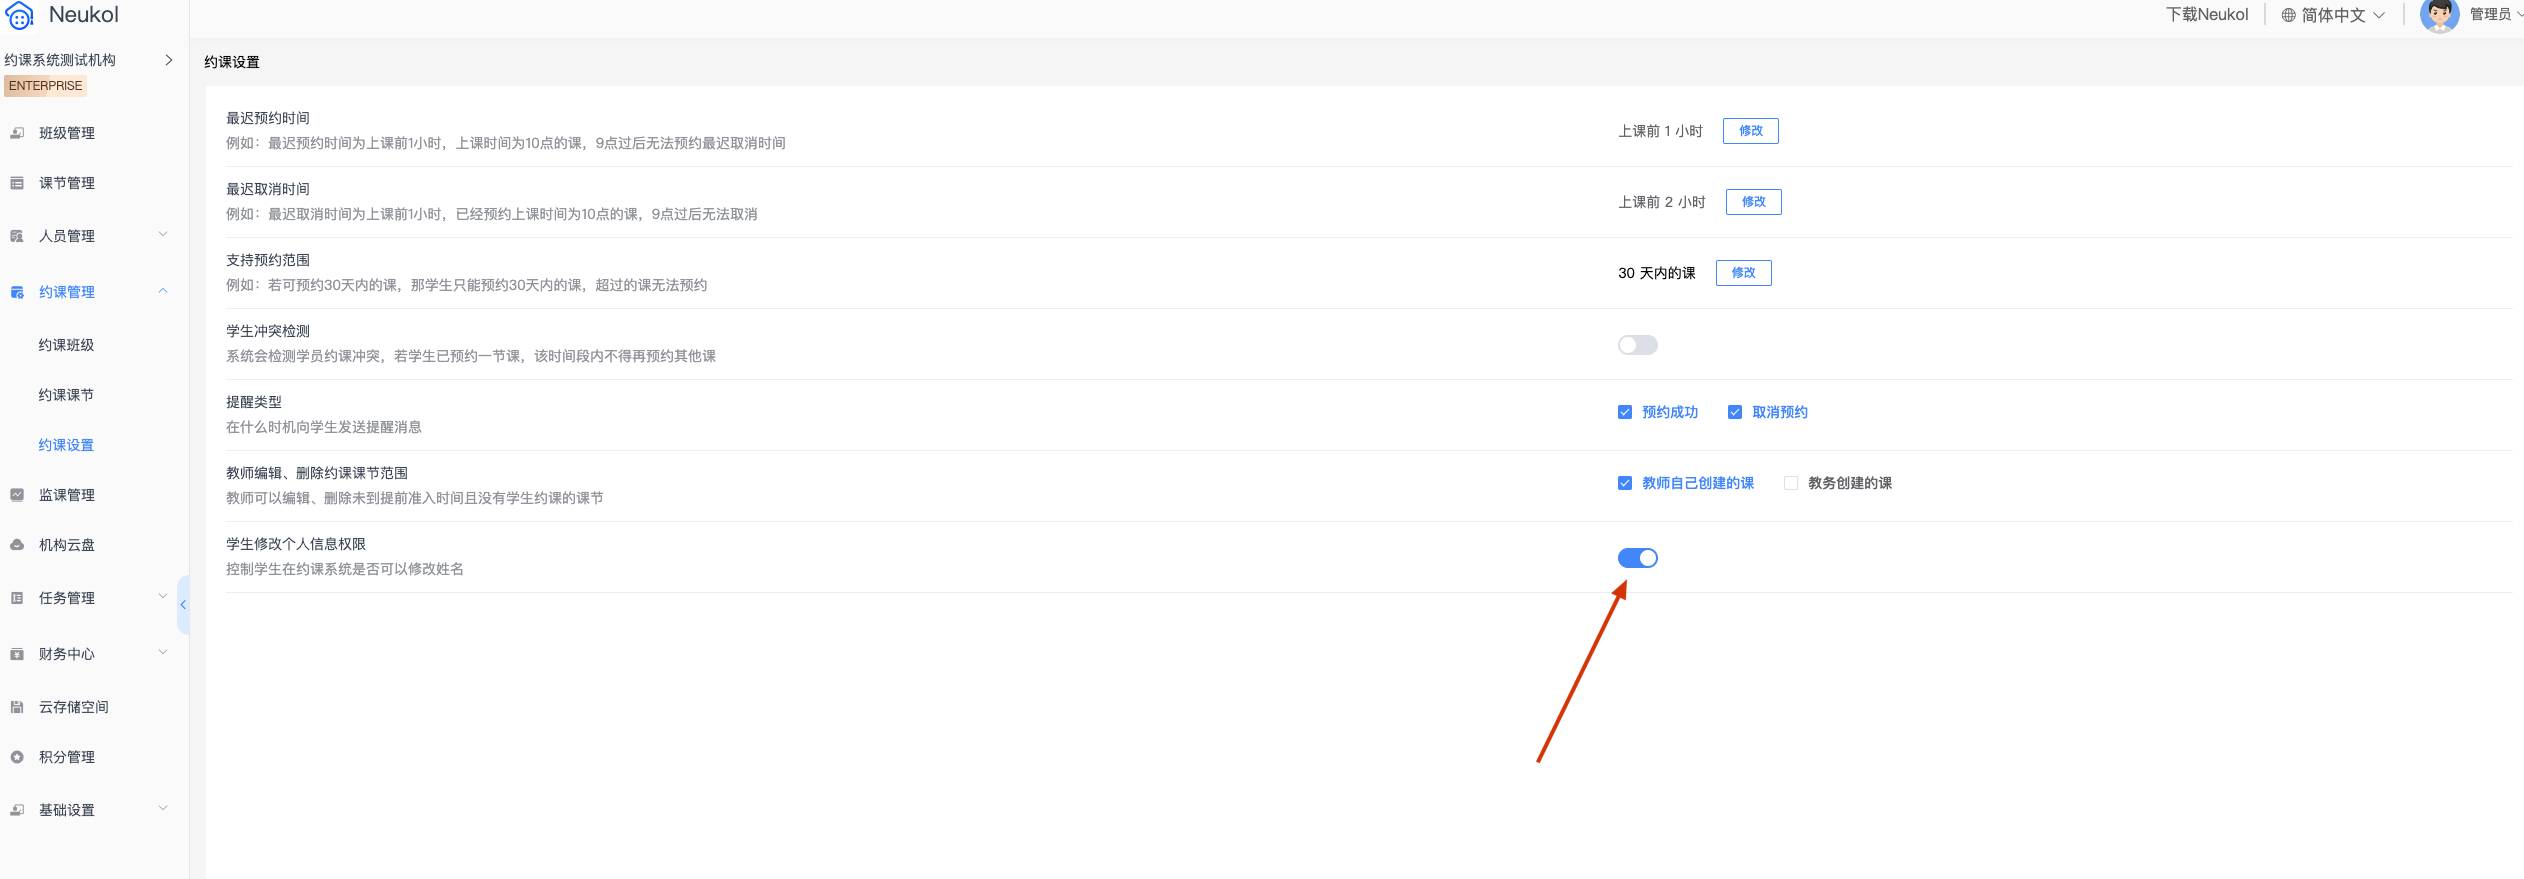Viewport: 2524px width, 879px height.
Task: Click the Neukol brand name text
Action: [83, 15]
